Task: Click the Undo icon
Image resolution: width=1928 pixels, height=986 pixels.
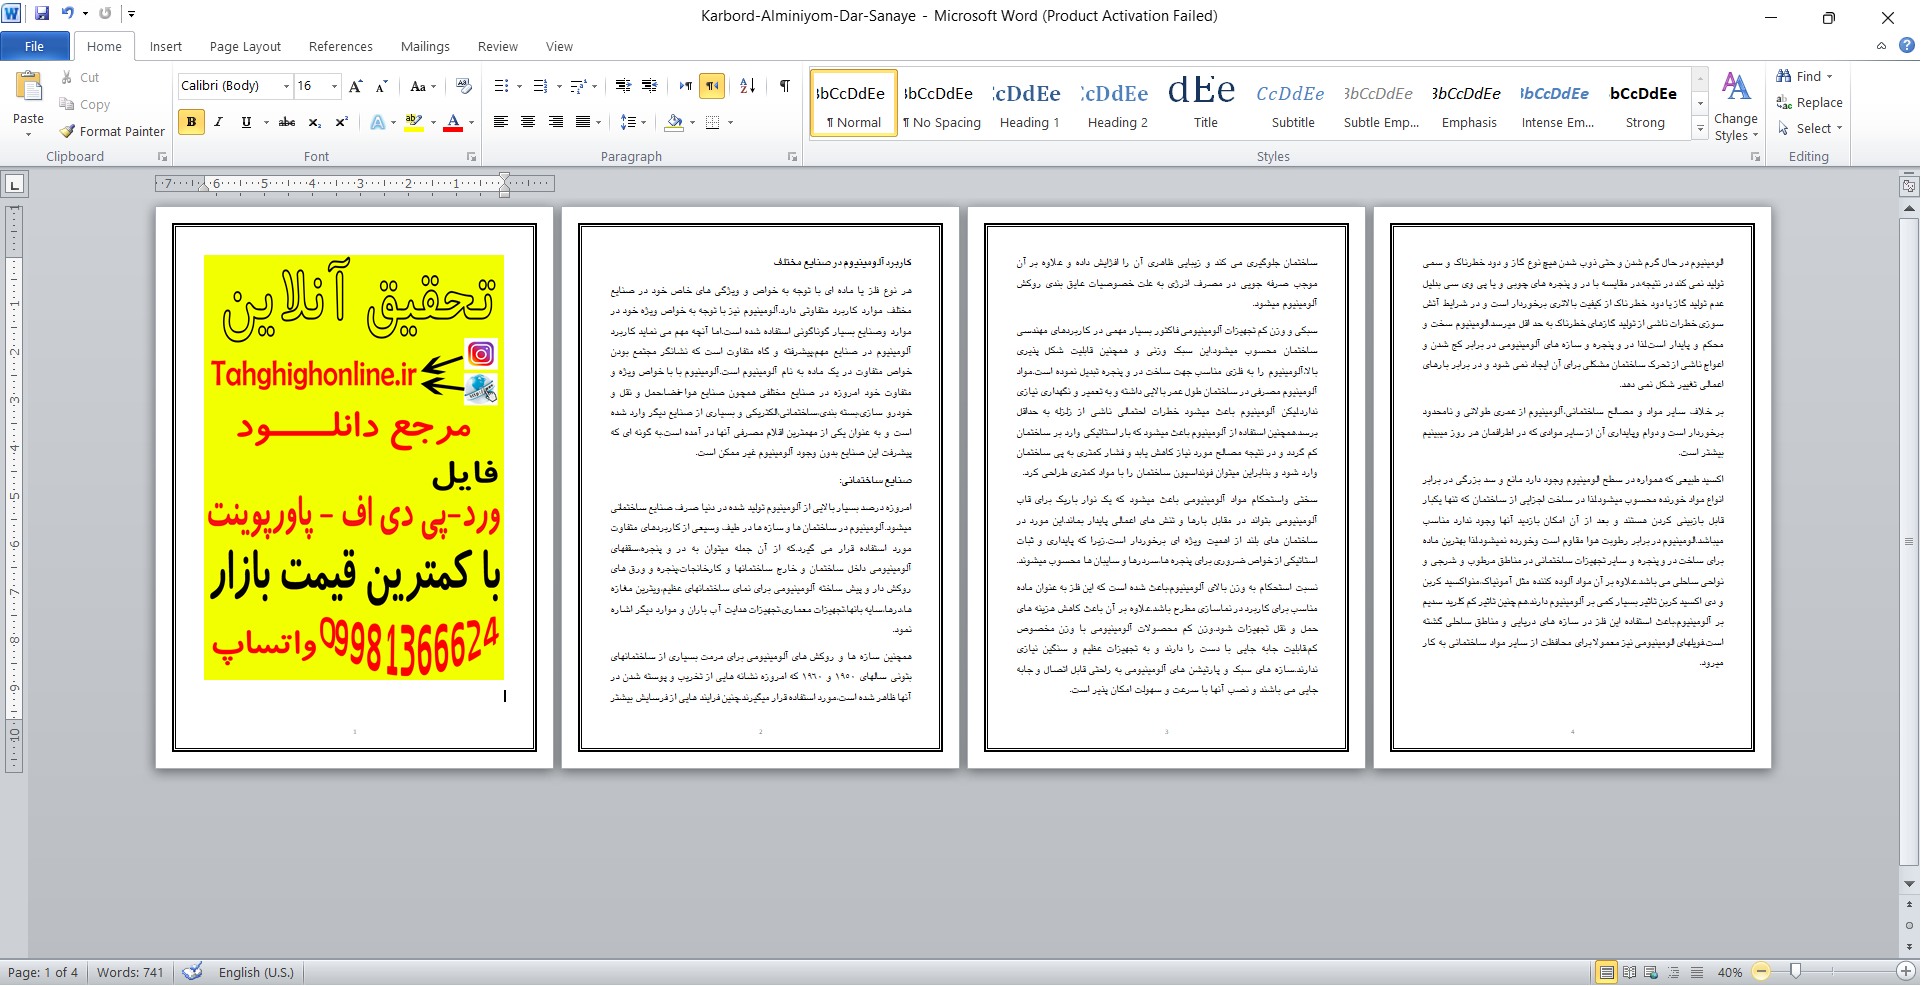Action: pos(68,14)
